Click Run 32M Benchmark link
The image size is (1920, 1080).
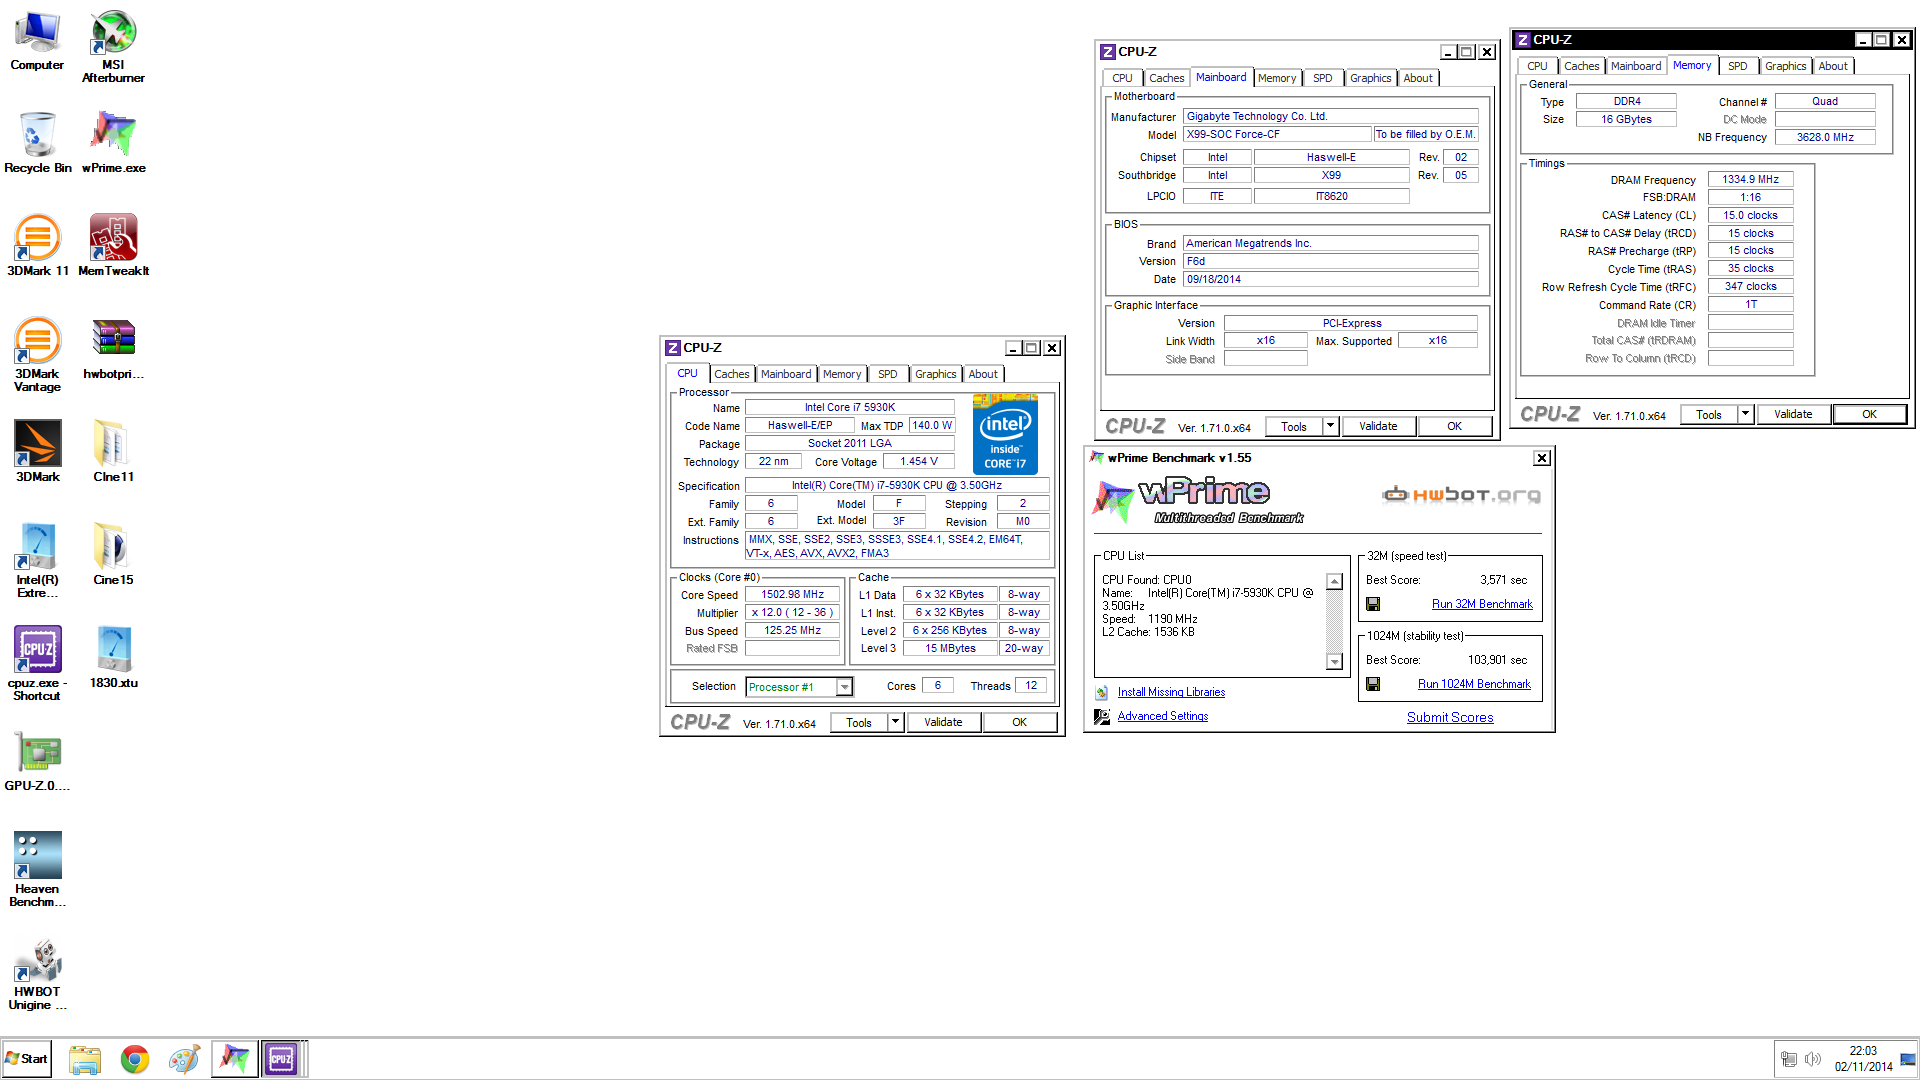(x=1482, y=604)
